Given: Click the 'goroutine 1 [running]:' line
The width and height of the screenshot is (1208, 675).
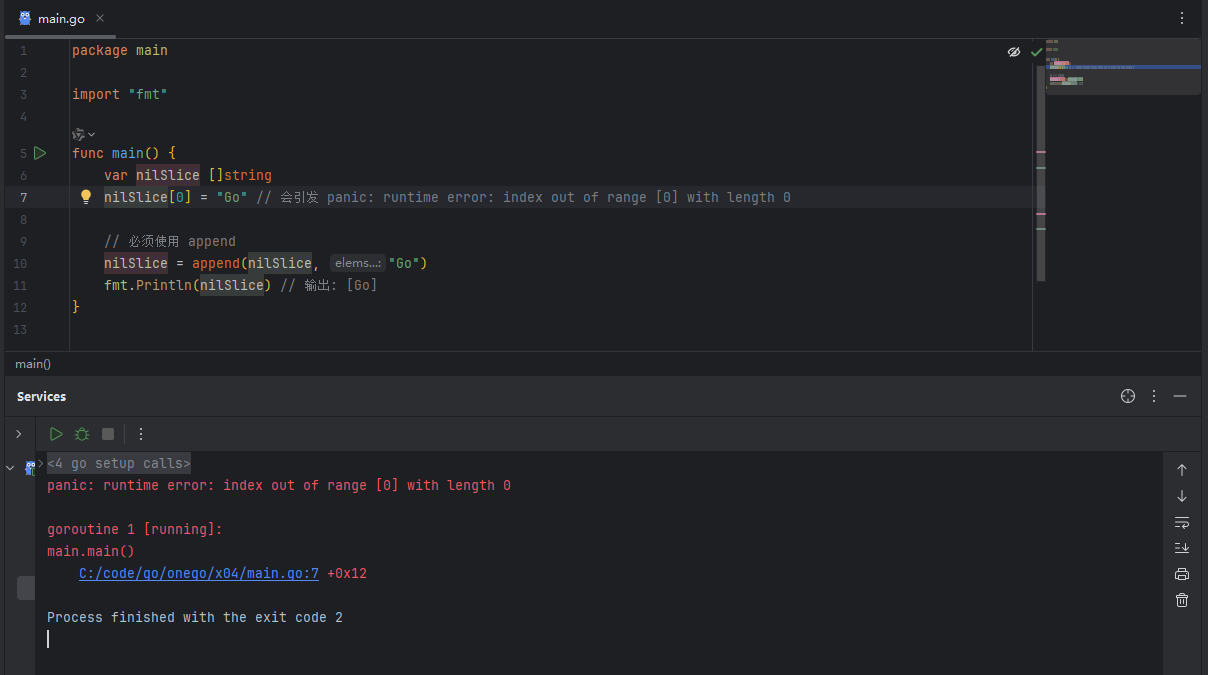Looking at the screenshot, I should (135, 529).
